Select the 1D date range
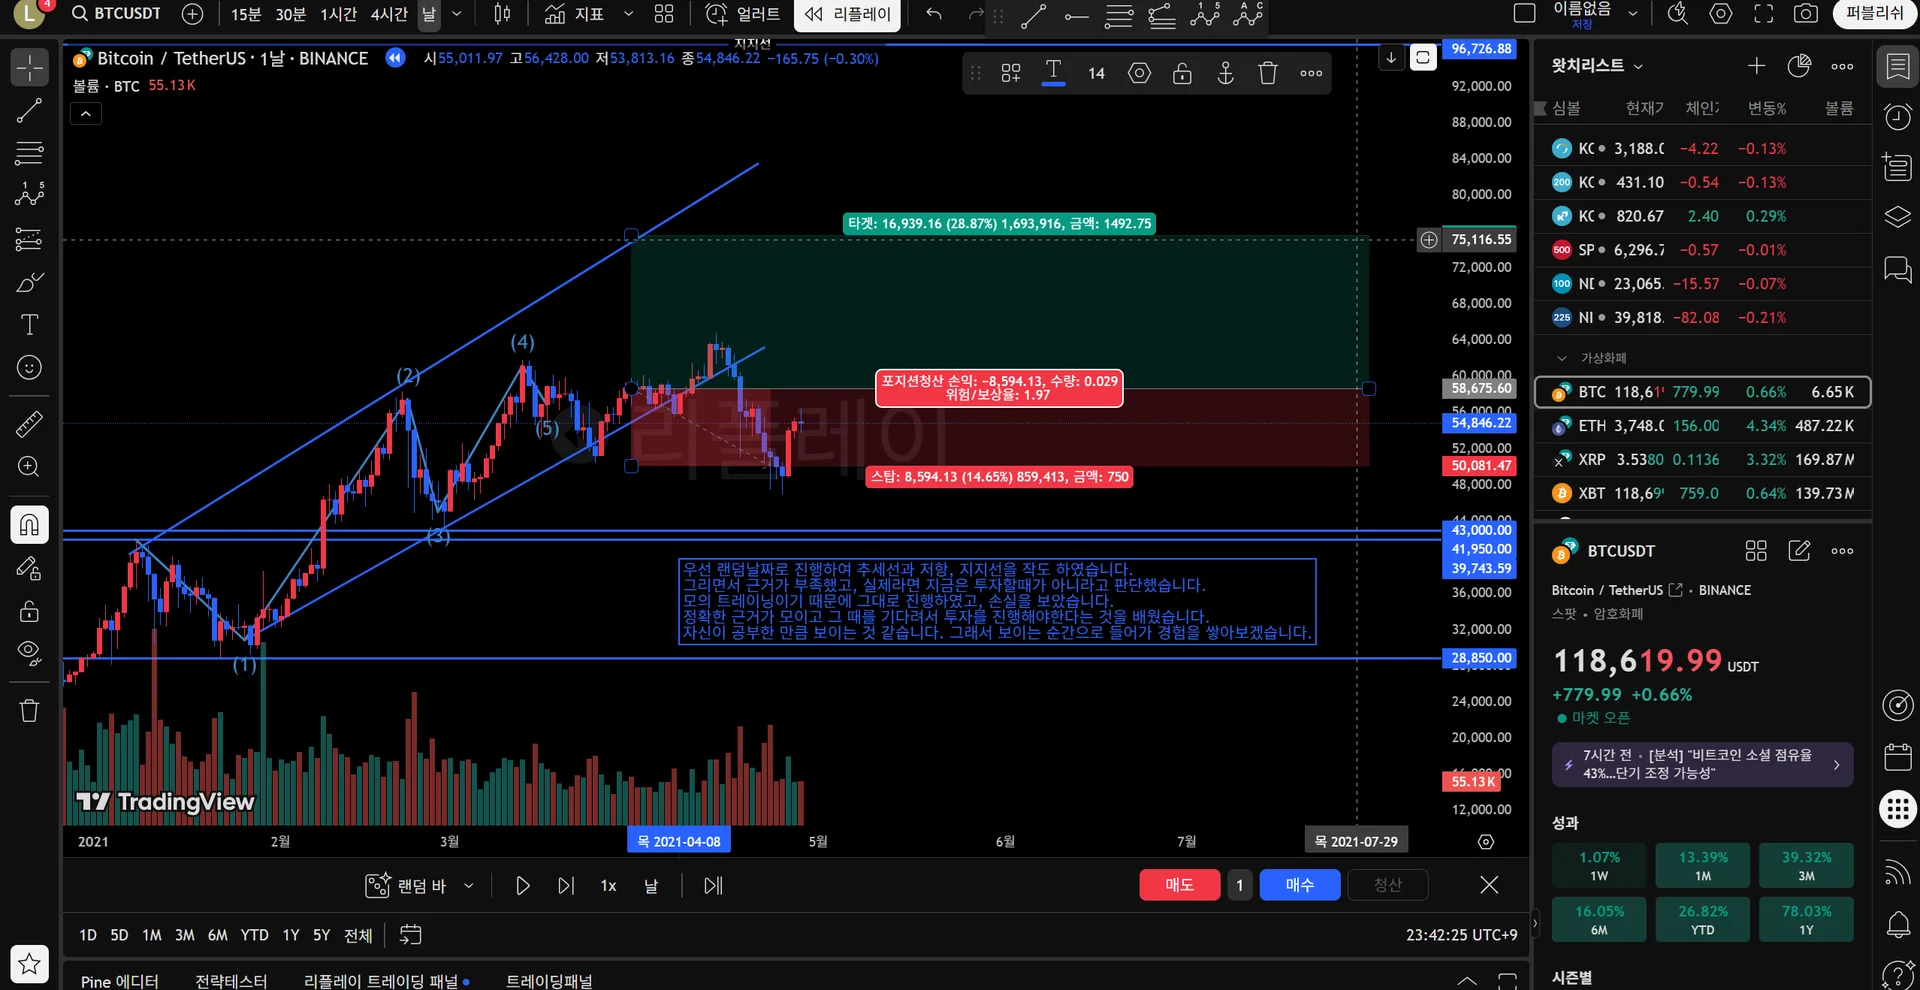This screenshot has width=1920, height=990. pos(88,935)
